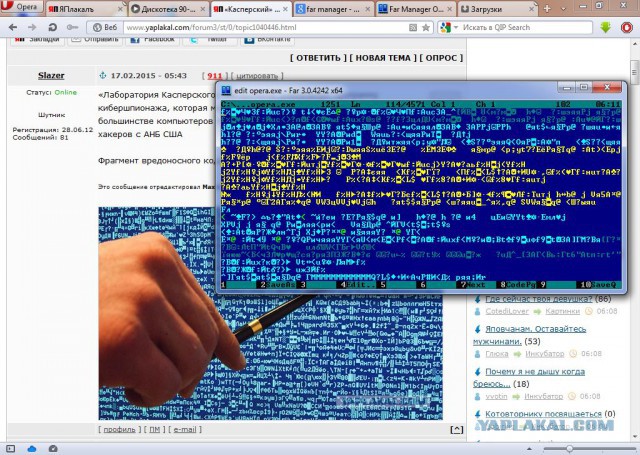Open user vvotin's profile

coord(496,396)
